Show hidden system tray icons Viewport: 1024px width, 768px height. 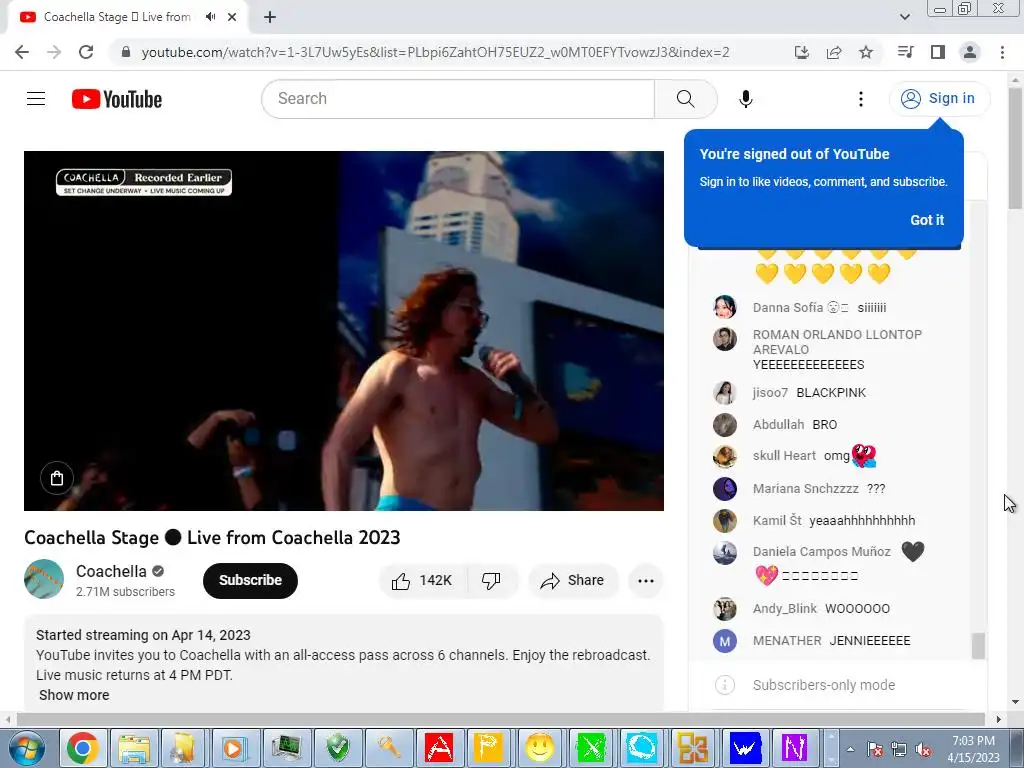tap(850, 749)
